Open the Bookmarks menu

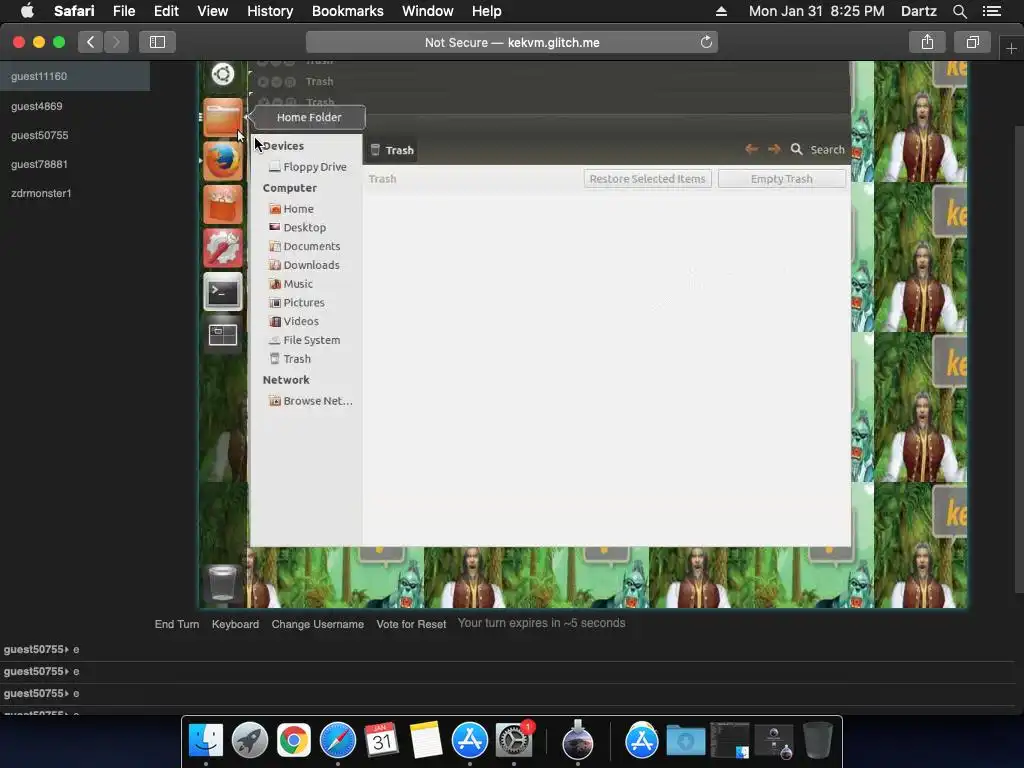point(347,11)
